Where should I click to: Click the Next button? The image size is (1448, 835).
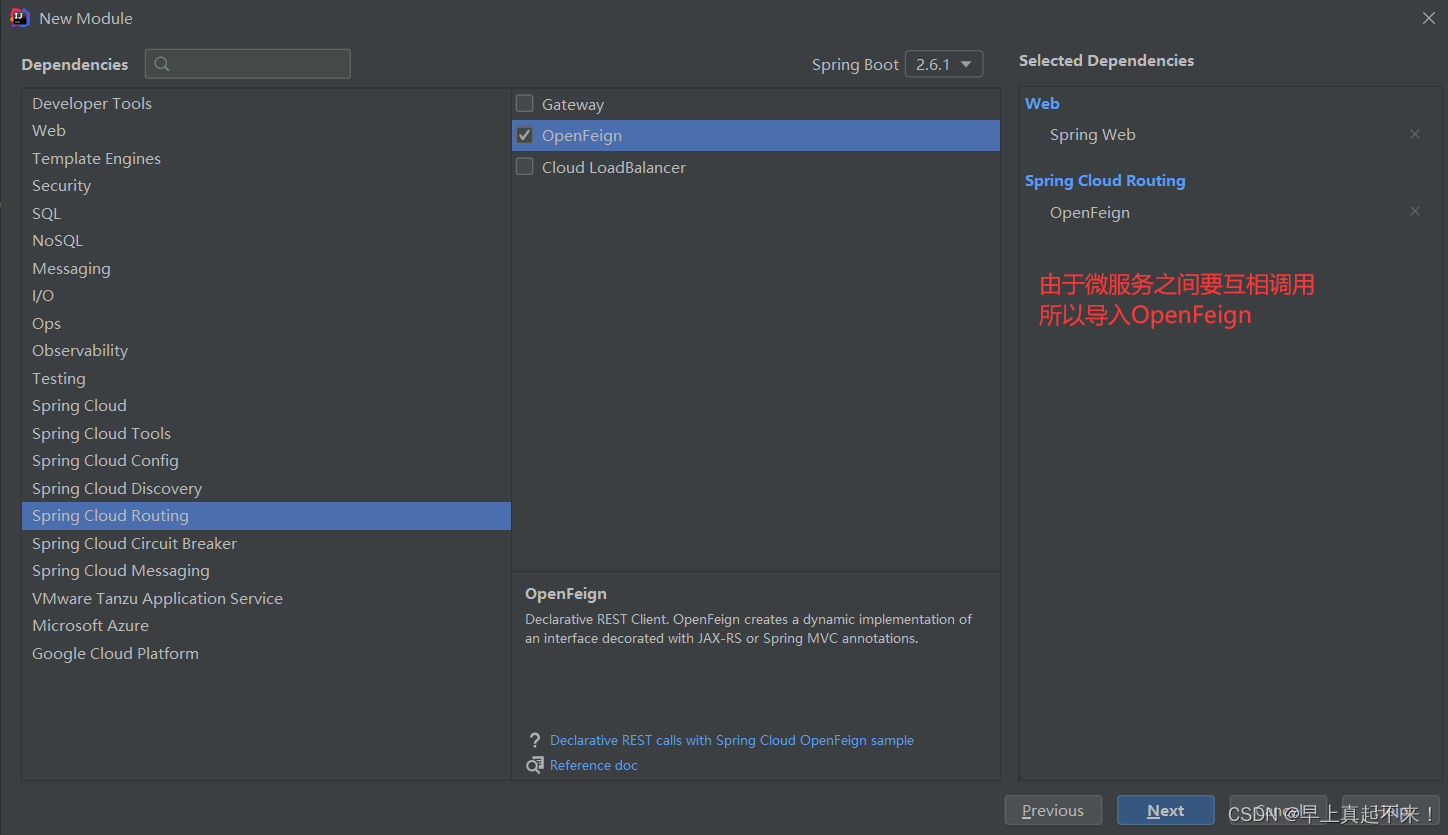pyautogui.click(x=1166, y=811)
